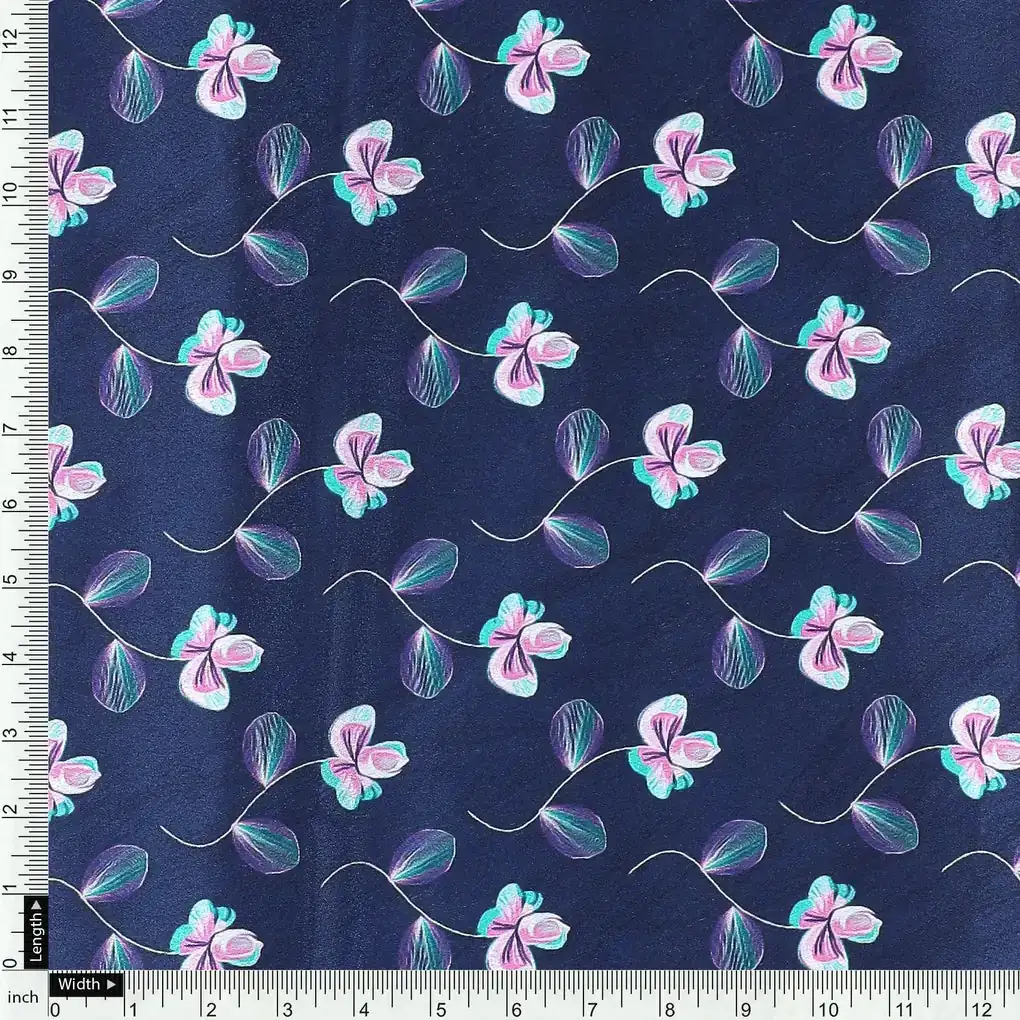The height and width of the screenshot is (1020, 1020).
Task: Pick the 4 mark on the length ruler
Action: pyautogui.click(x=9, y=657)
